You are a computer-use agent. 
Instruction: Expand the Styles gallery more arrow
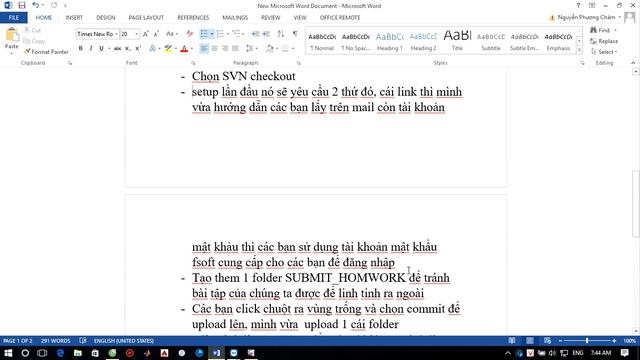[579, 50]
